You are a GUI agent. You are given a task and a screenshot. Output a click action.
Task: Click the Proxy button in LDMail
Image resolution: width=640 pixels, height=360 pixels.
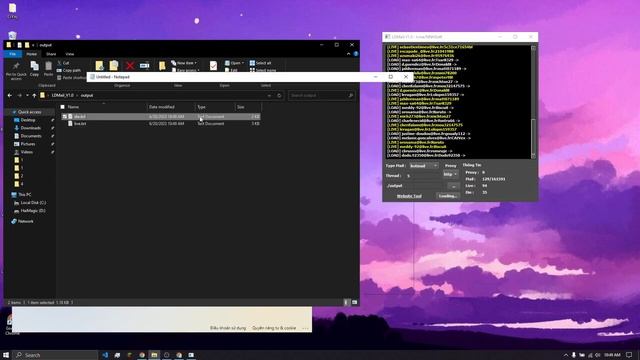451,166
